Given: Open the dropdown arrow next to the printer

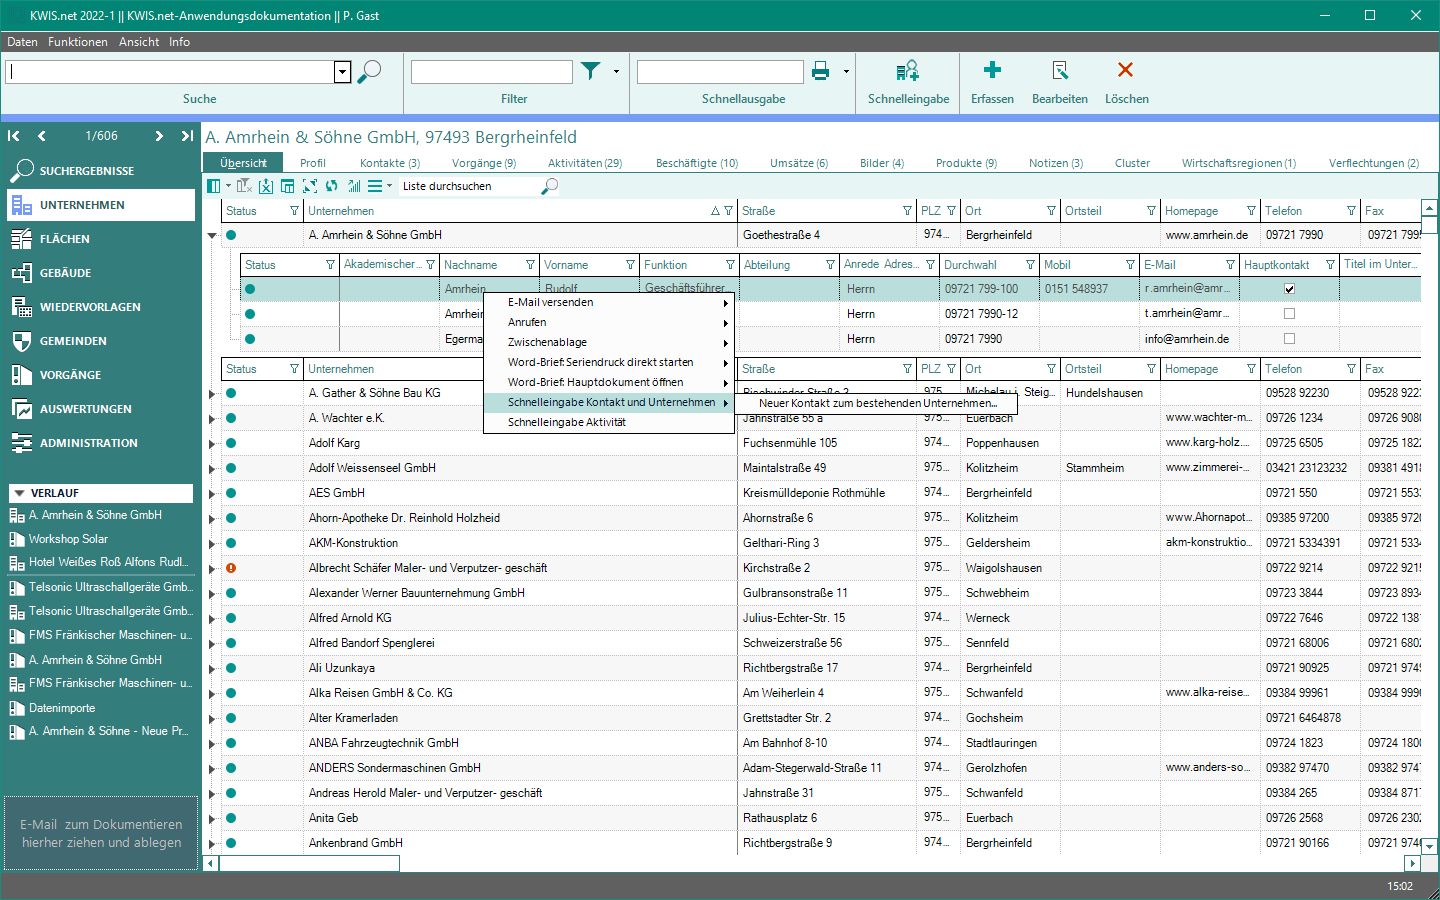Looking at the screenshot, I should point(846,71).
